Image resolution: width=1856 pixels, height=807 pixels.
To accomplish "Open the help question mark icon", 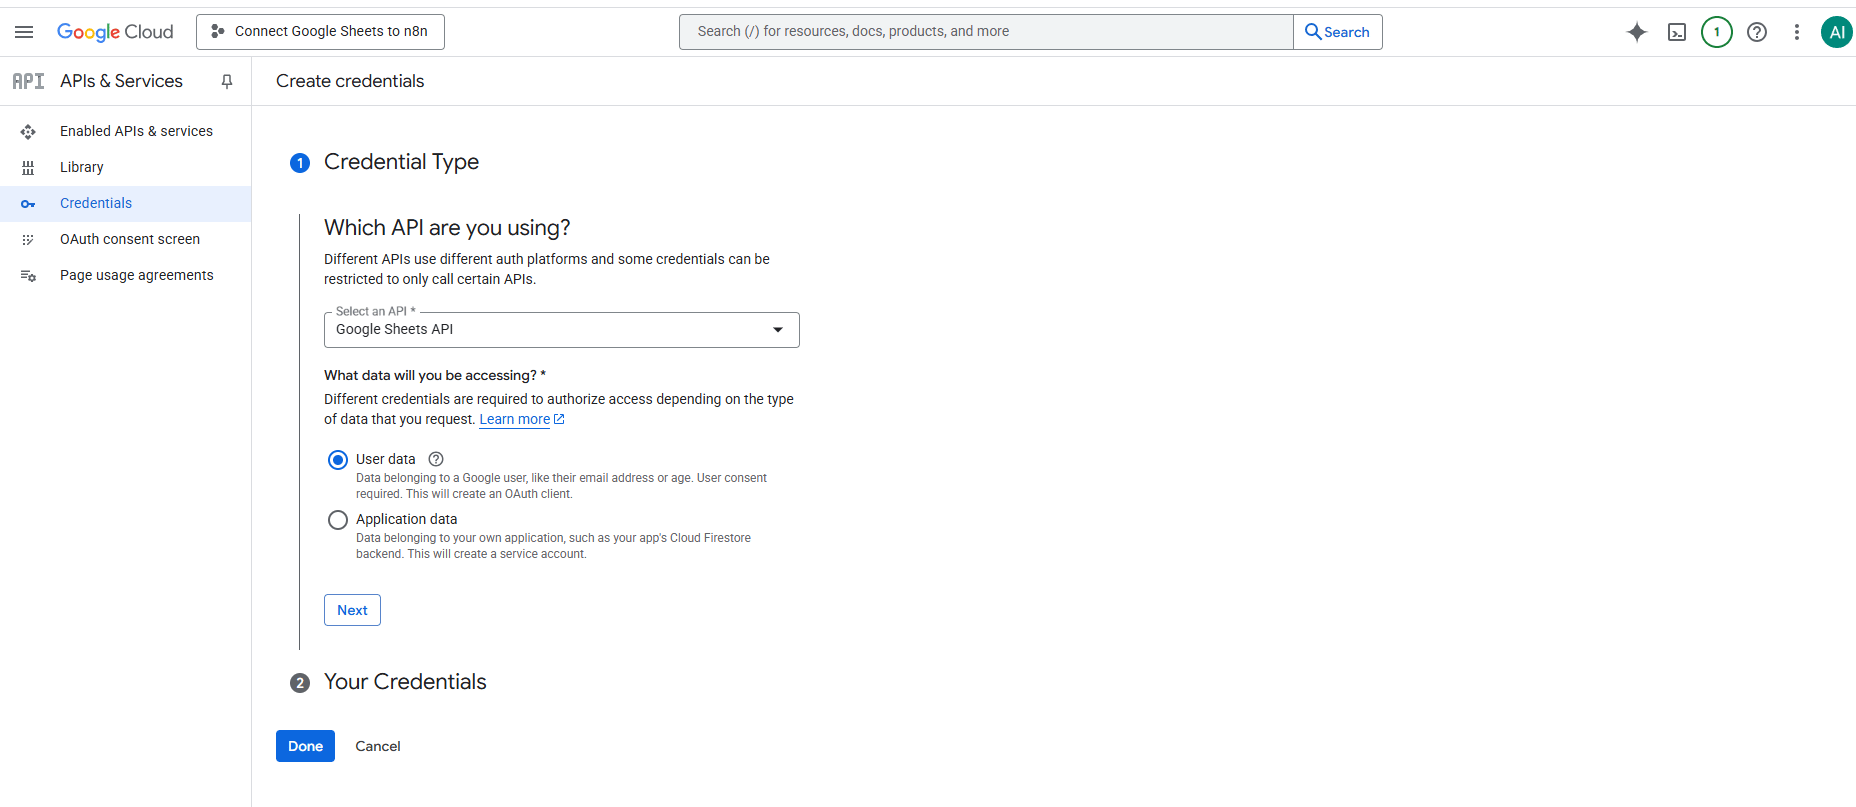I will pyautogui.click(x=1757, y=32).
